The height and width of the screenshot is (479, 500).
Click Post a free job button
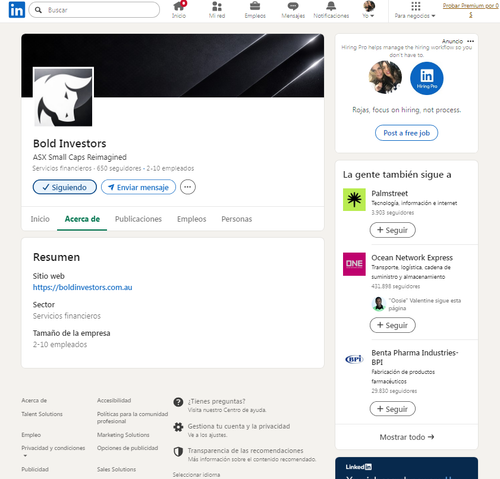(406, 133)
